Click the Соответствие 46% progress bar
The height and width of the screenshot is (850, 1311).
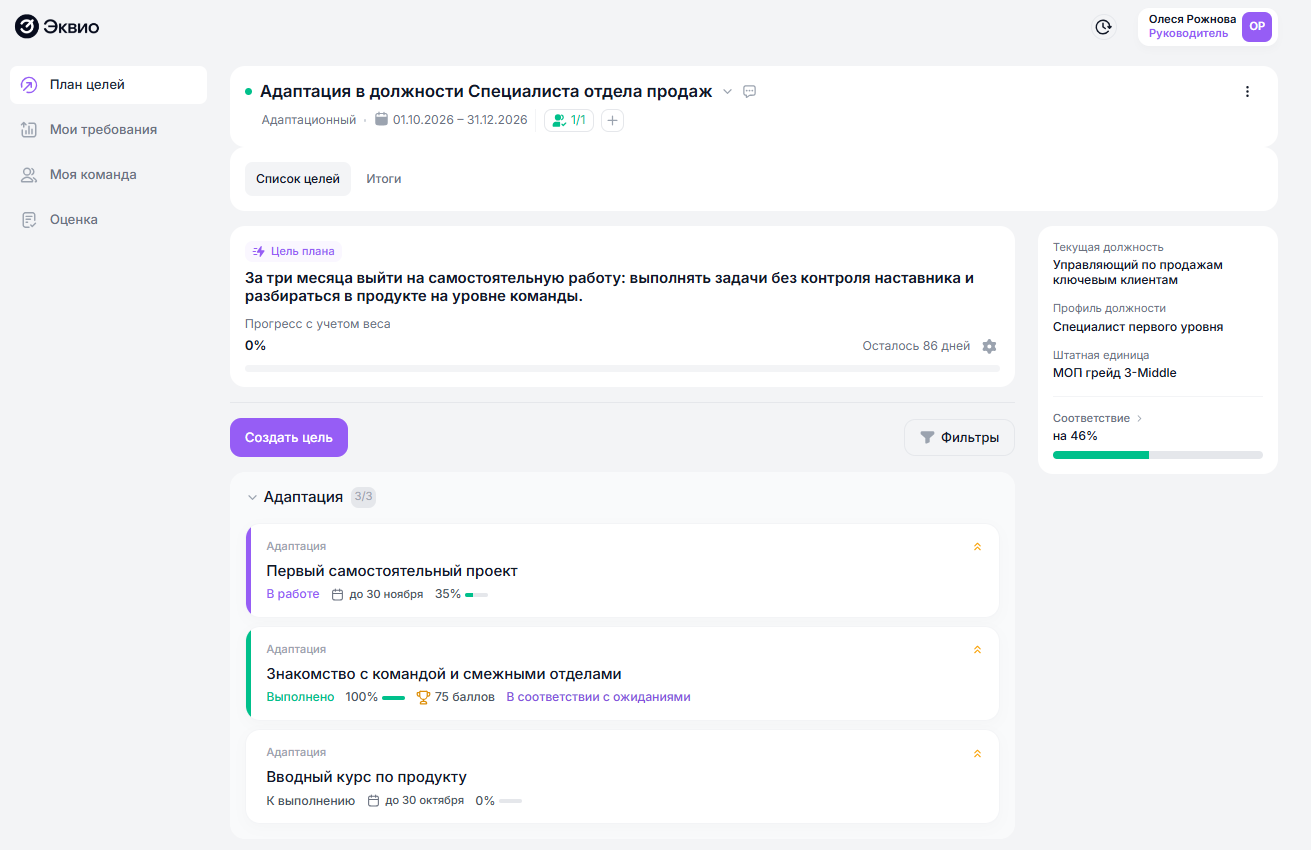1158,455
